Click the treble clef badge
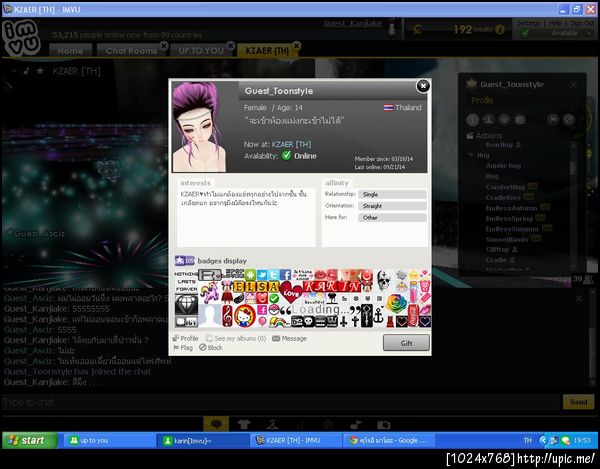Screen dimensions: 600x469 click(x=227, y=316)
